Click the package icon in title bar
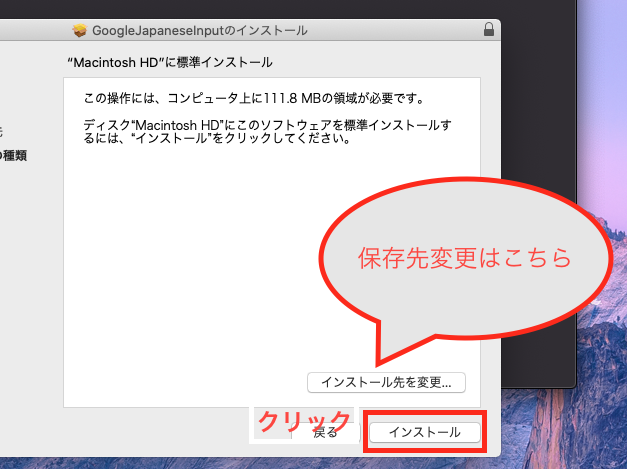This screenshot has height=469, width=627. coord(80,30)
